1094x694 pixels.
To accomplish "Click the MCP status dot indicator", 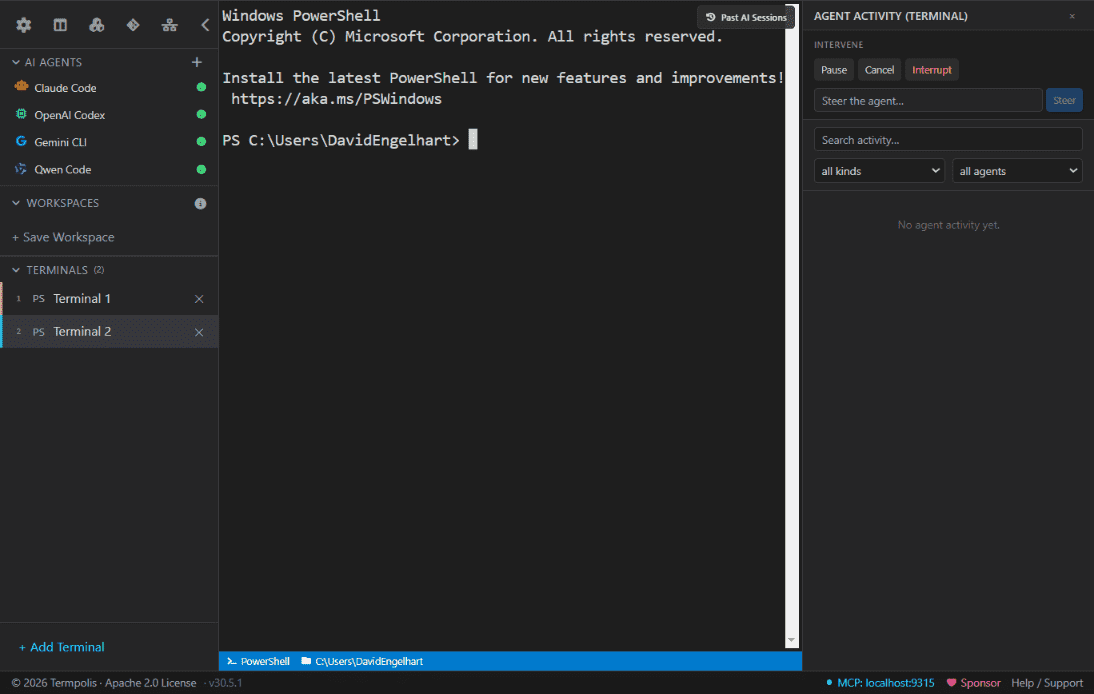I will (829, 683).
